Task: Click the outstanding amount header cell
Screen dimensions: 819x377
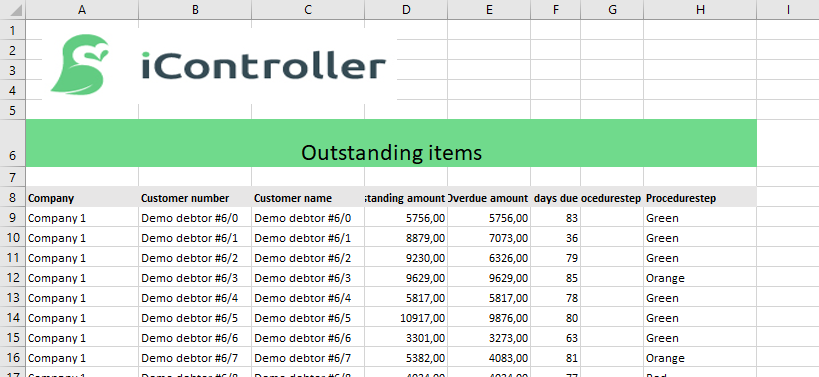Action: coord(406,197)
